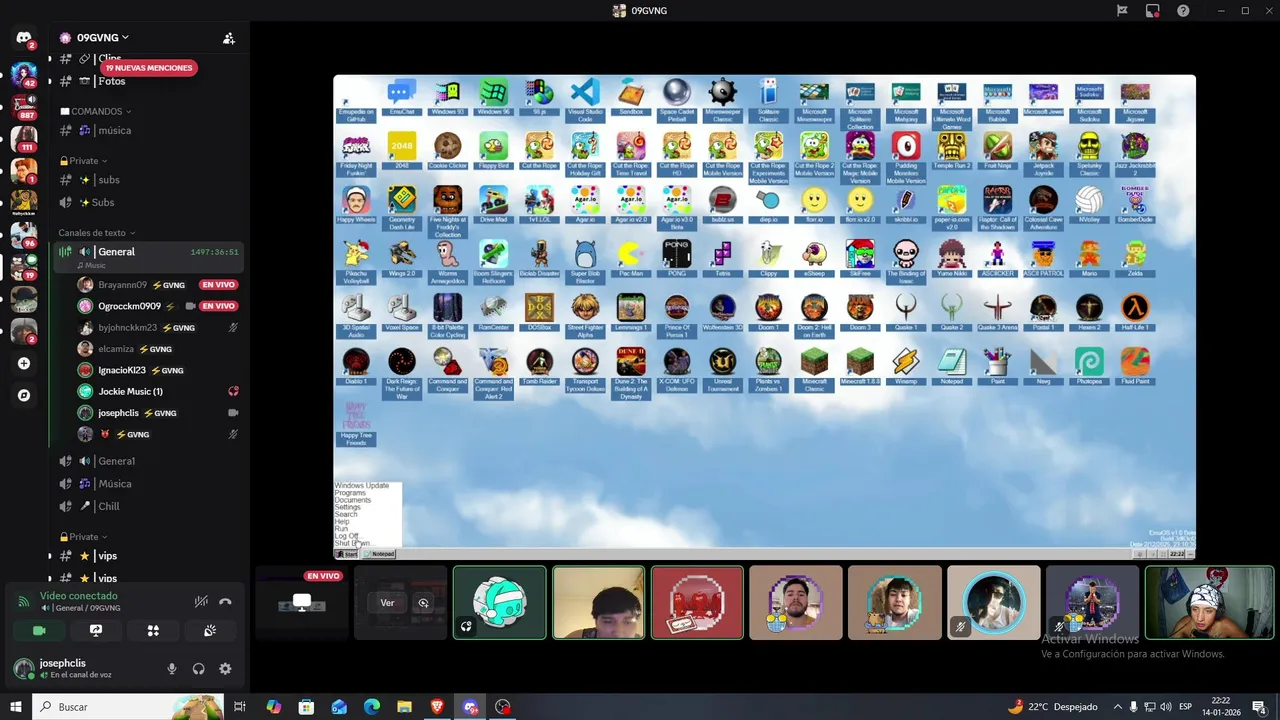1280x720 pixels.
Task: Click the 19 nuevas menciones pill
Action: 147,68
